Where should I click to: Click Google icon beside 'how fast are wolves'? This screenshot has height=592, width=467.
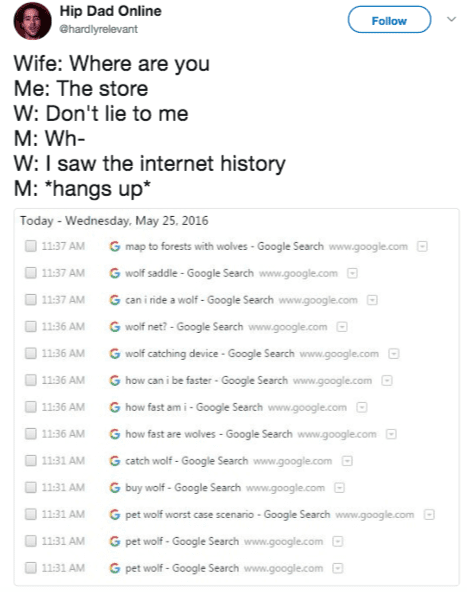click(114, 434)
